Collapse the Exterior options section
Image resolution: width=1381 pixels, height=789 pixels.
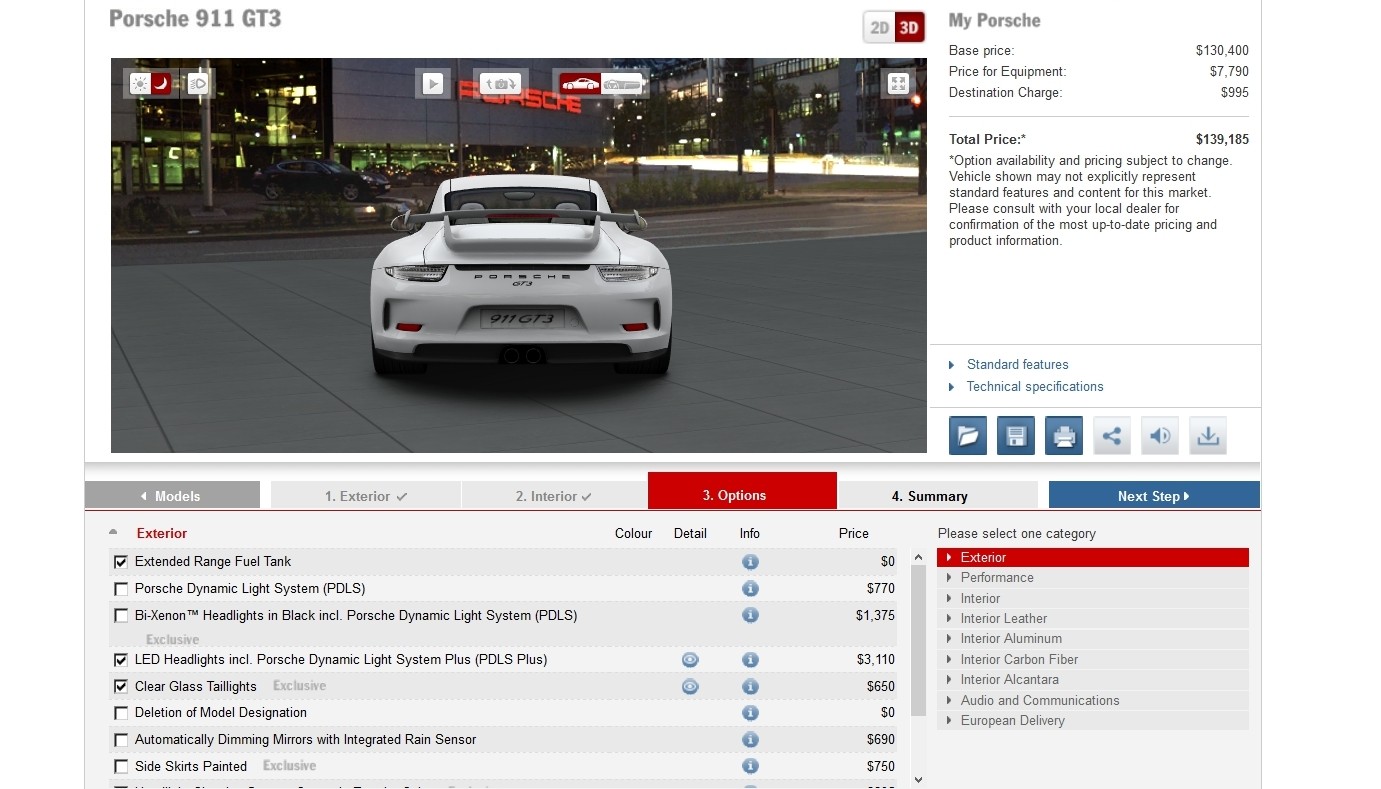(x=113, y=533)
